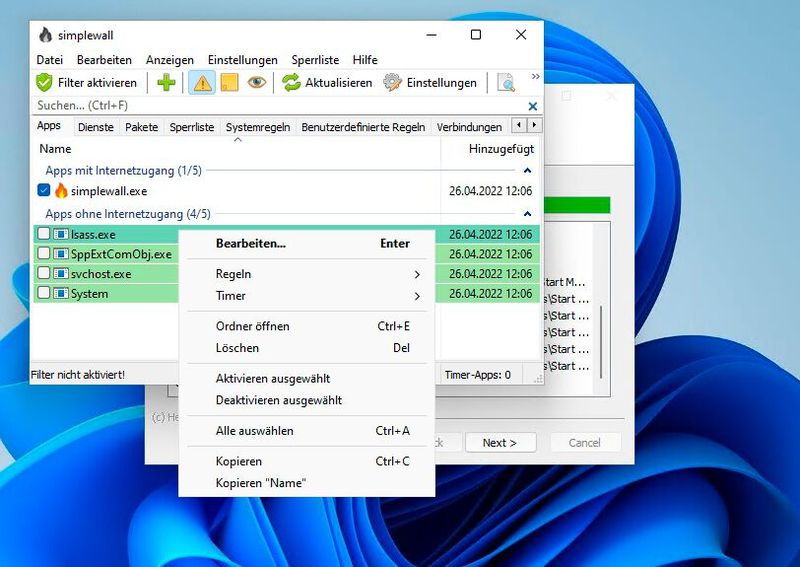Choose Aktivieren ausgewählt
Viewport: 800px width, 567px height.
tap(307, 379)
